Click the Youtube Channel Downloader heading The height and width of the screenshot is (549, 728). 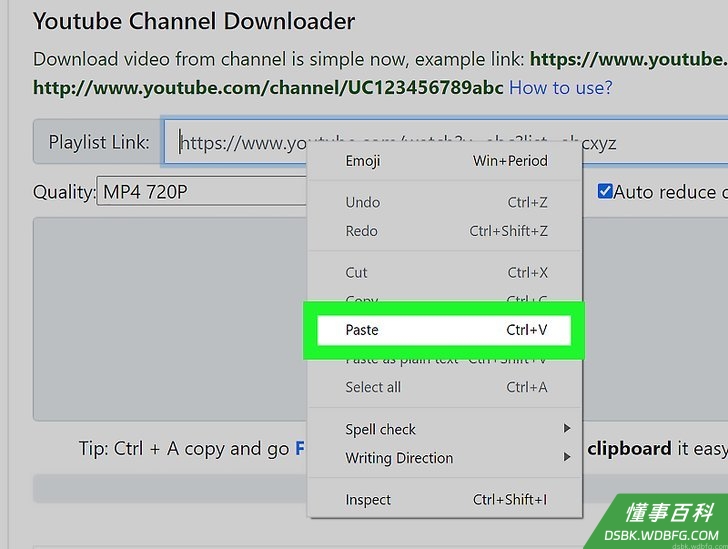click(x=194, y=21)
